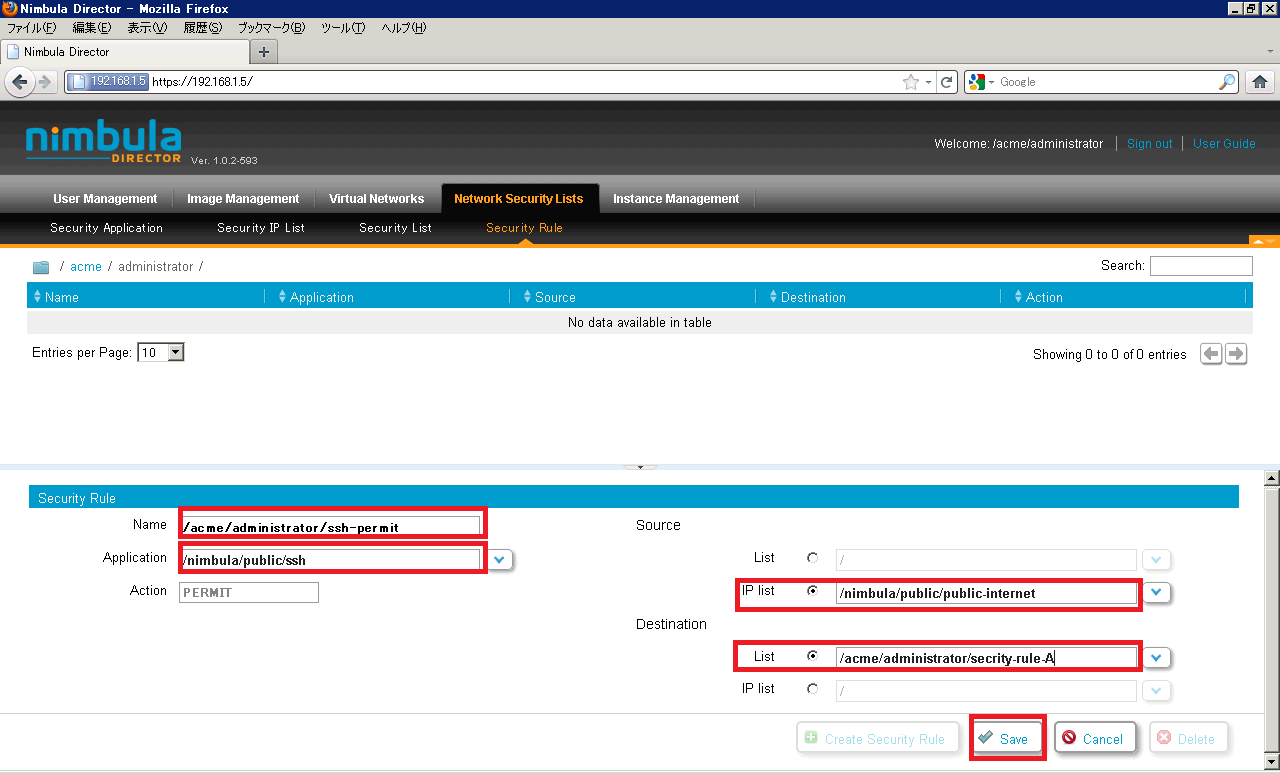
Task: Click the Save button
Action: click(x=1008, y=738)
